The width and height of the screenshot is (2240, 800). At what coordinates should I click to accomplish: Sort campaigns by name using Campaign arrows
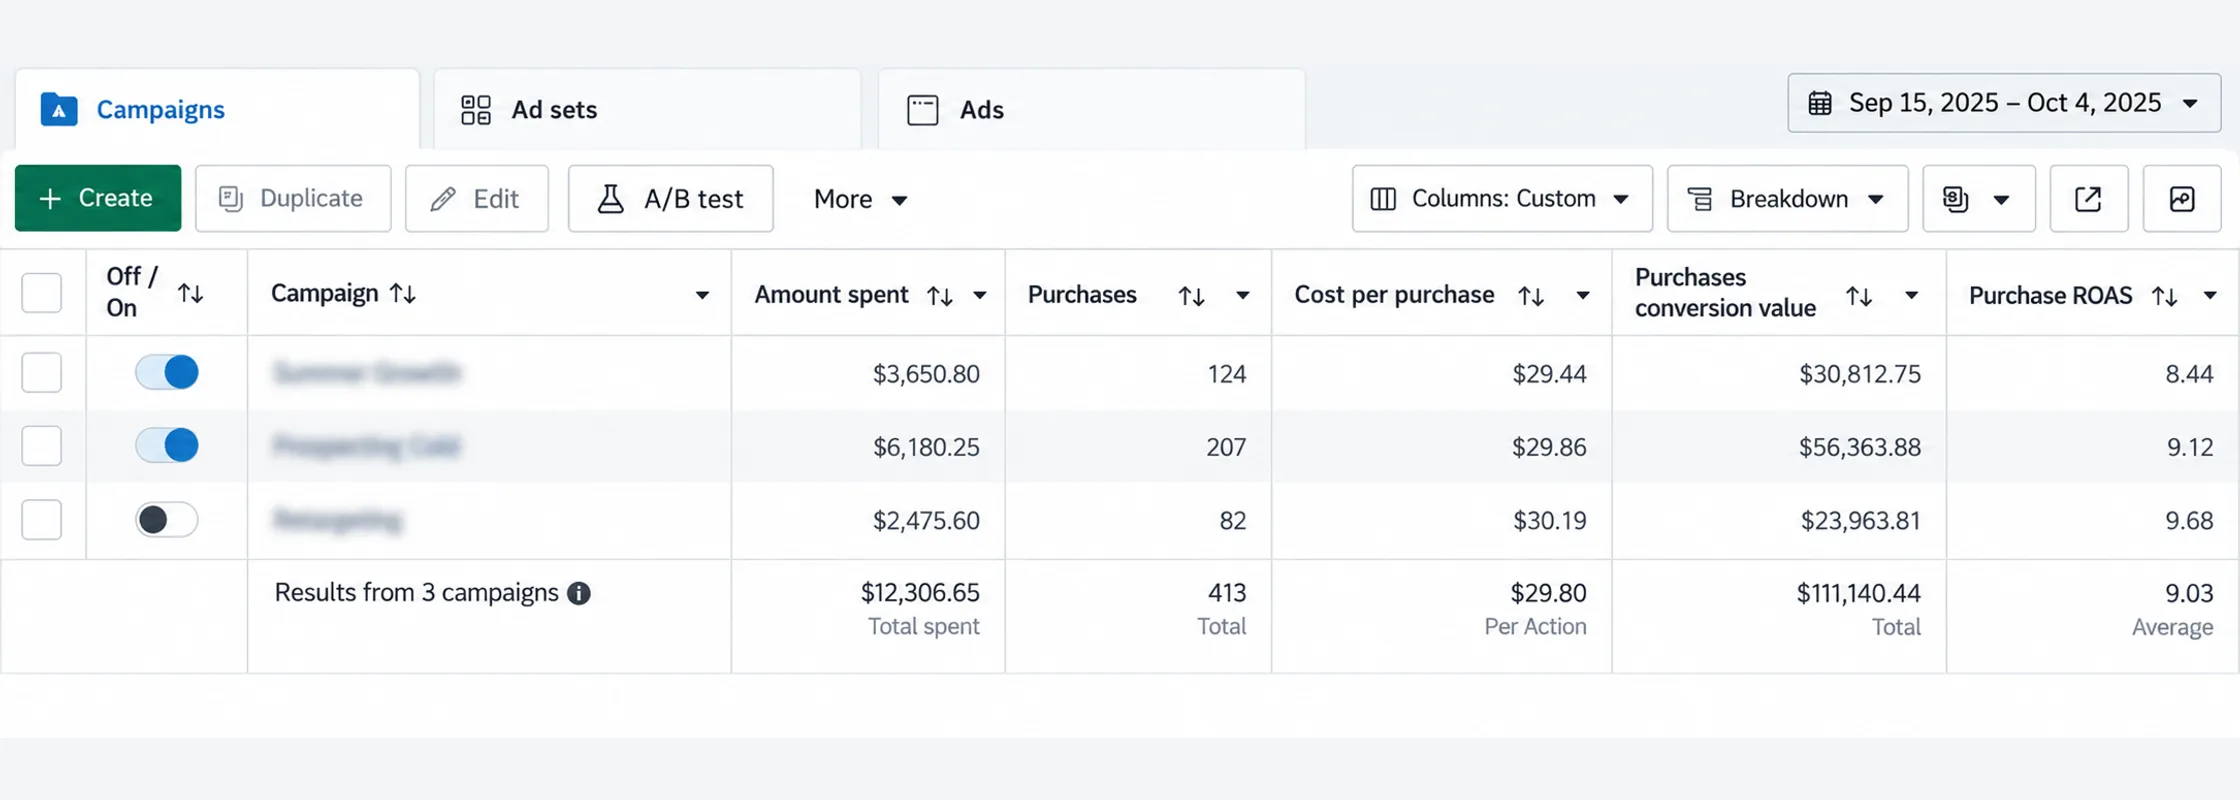coord(403,293)
